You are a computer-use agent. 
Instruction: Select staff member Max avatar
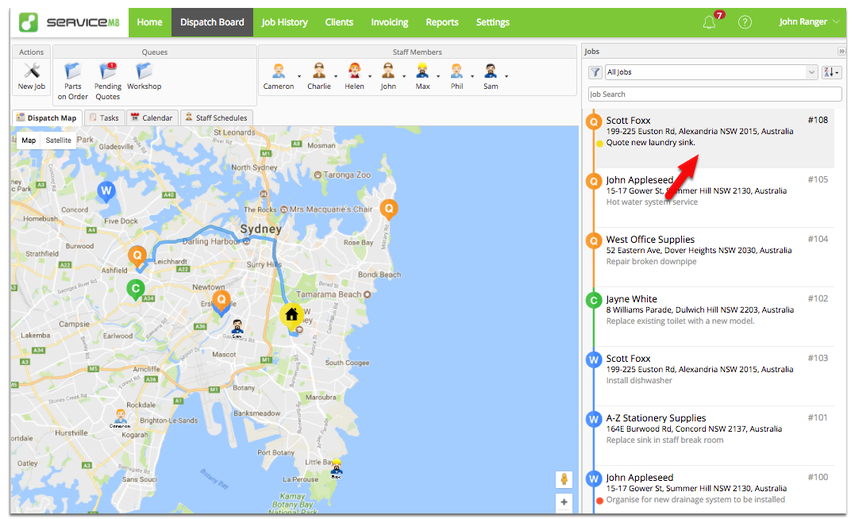423,71
